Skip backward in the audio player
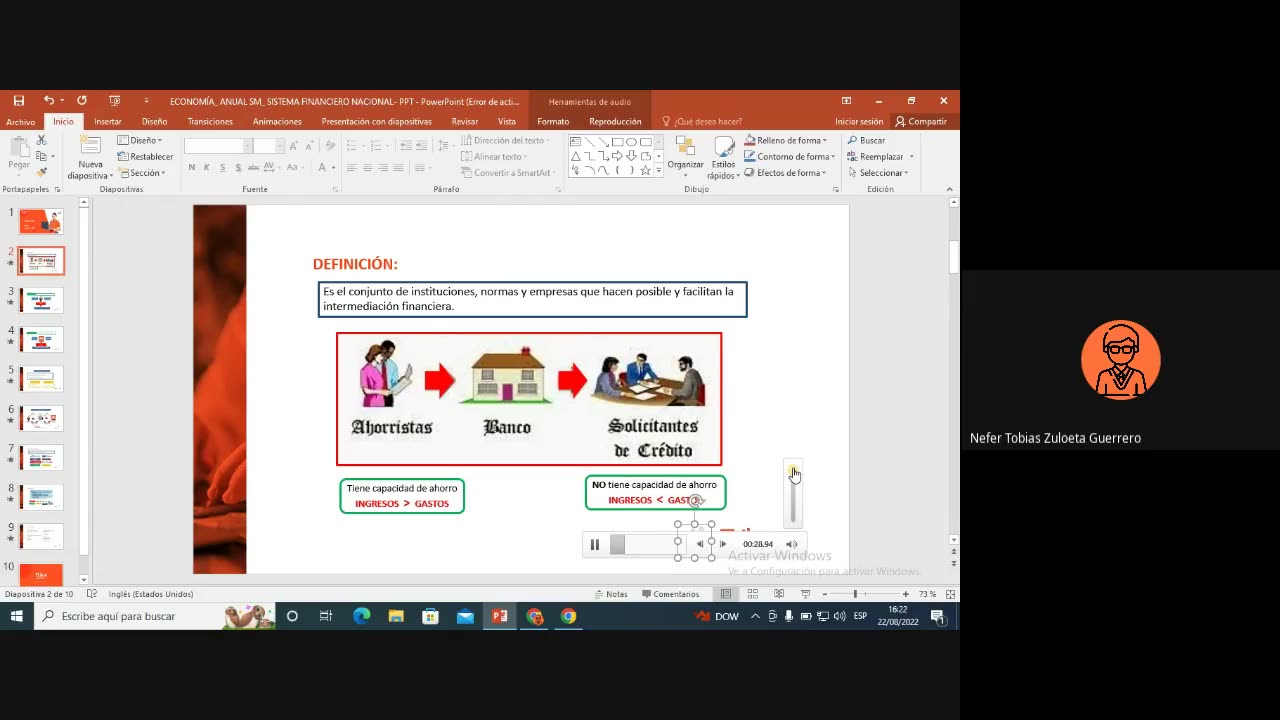This screenshot has height=720, width=1280. coord(700,544)
